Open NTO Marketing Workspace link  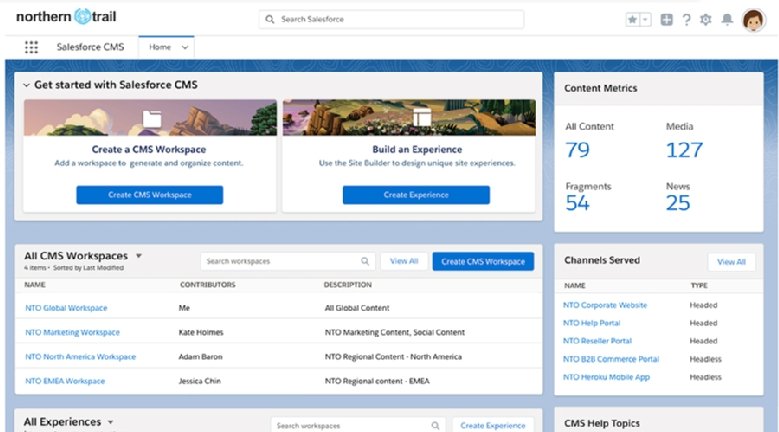click(73, 332)
